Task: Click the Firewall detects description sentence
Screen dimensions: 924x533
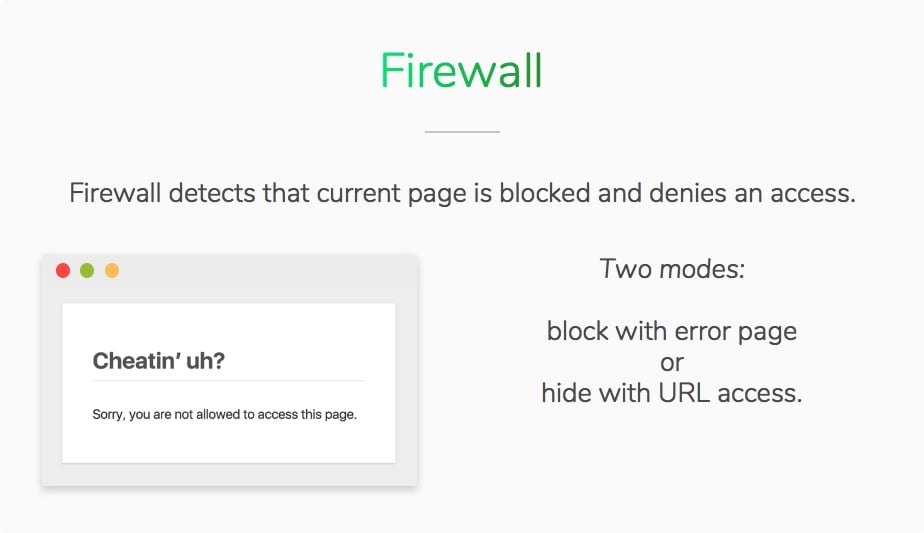Action: point(462,193)
